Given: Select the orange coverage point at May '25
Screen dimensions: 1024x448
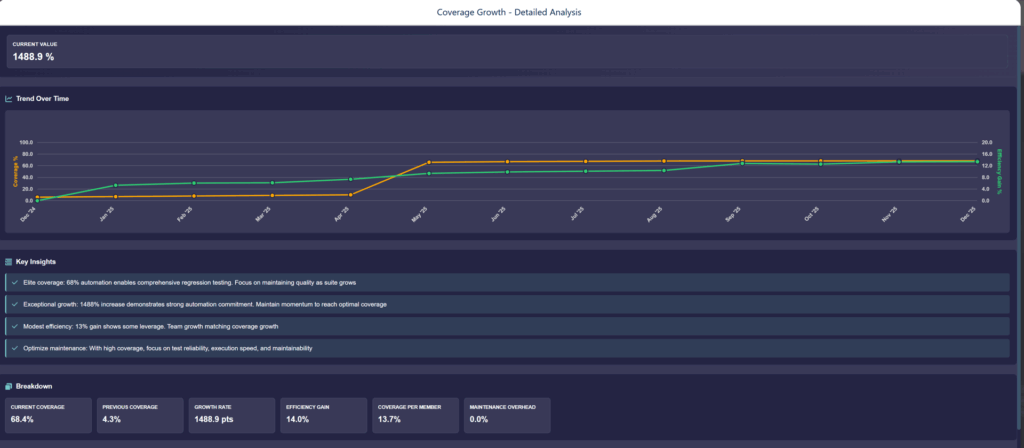Looking at the screenshot, I should coord(429,162).
